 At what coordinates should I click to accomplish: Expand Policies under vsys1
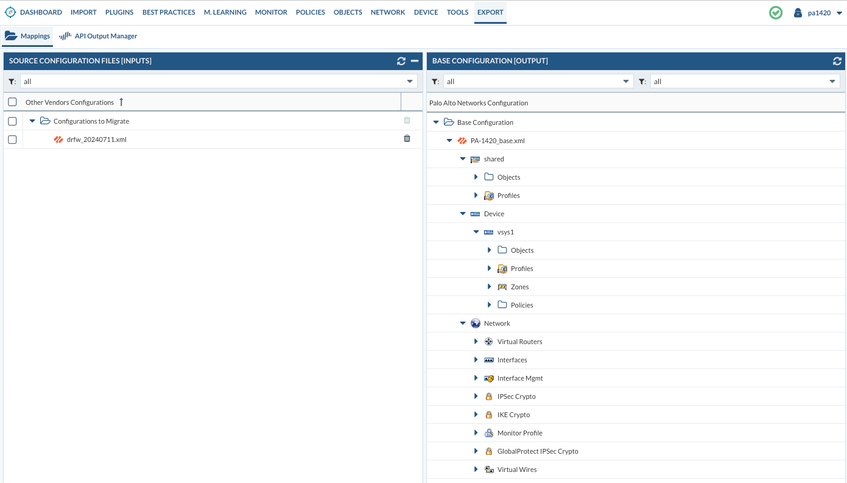pos(489,305)
